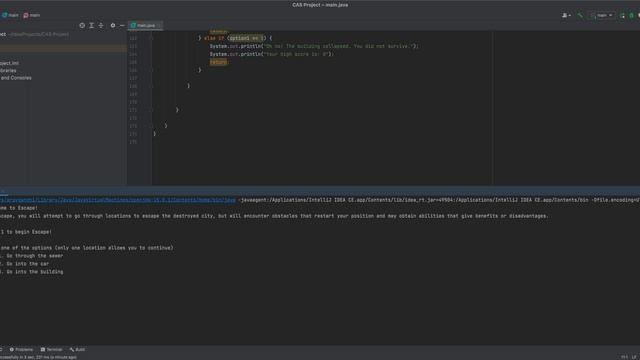Screen dimensions: 640x360
Task: Click the expand all icon in Project panel
Action: [91, 25]
